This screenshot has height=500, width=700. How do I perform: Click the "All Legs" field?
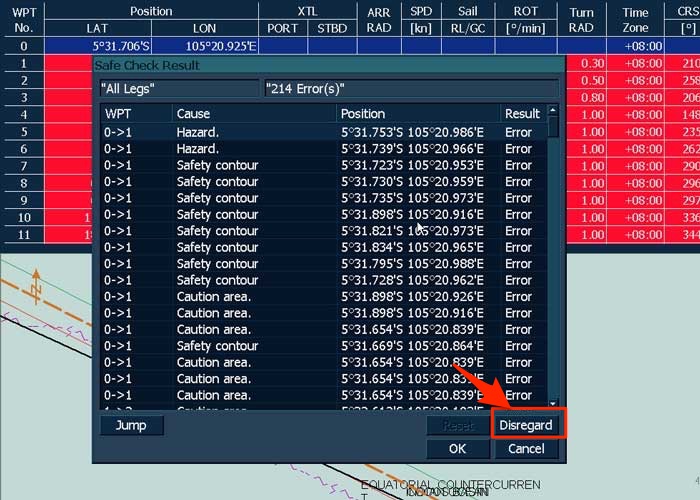(x=178, y=88)
